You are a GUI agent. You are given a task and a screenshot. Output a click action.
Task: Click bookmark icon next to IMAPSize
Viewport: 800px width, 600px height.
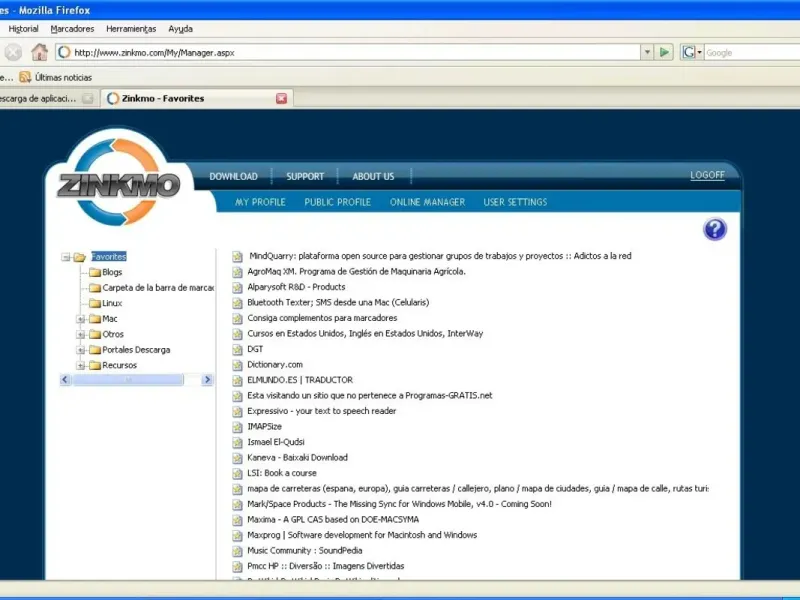coord(237,427)
